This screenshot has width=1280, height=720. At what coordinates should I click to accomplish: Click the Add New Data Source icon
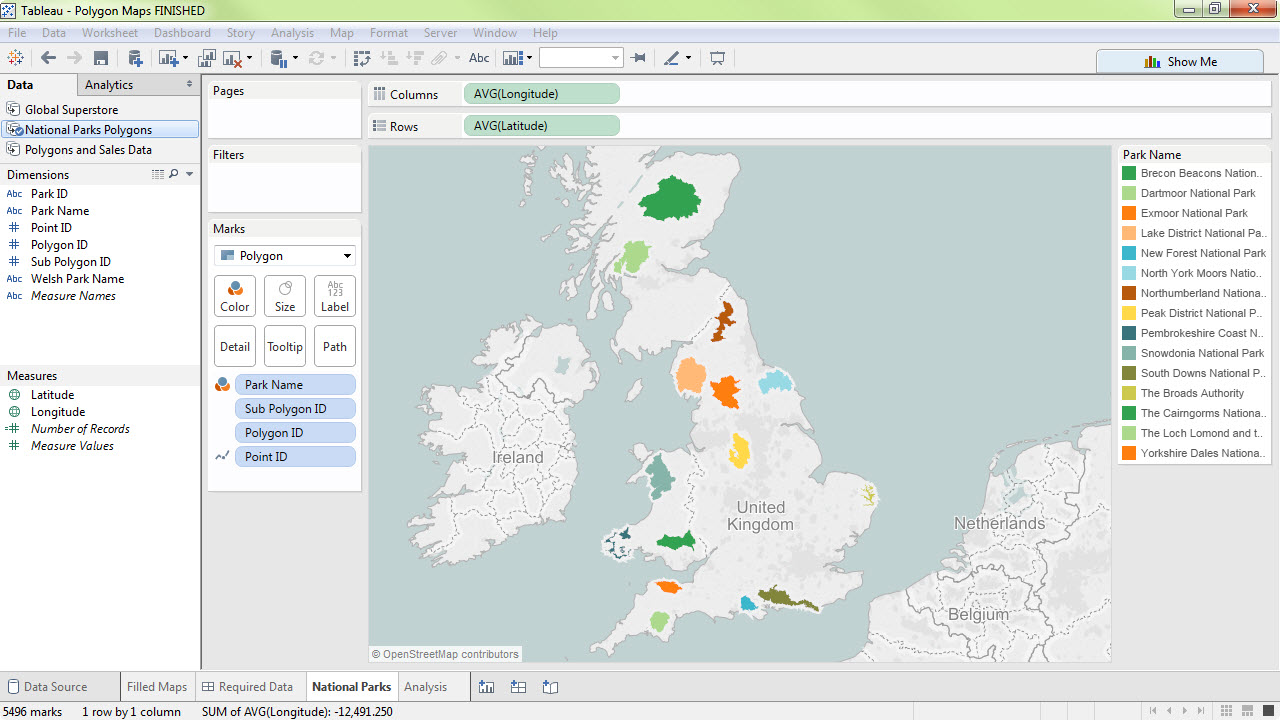[135, 58]
